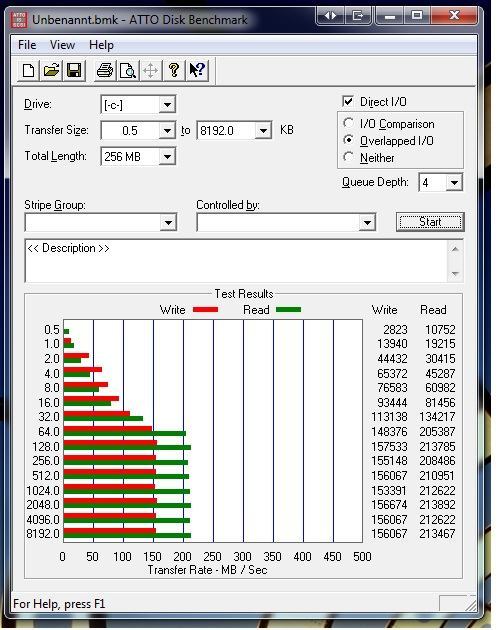Click the write value 44432
This screenshot has width=500, height=630.
click(x=392, y=358)
